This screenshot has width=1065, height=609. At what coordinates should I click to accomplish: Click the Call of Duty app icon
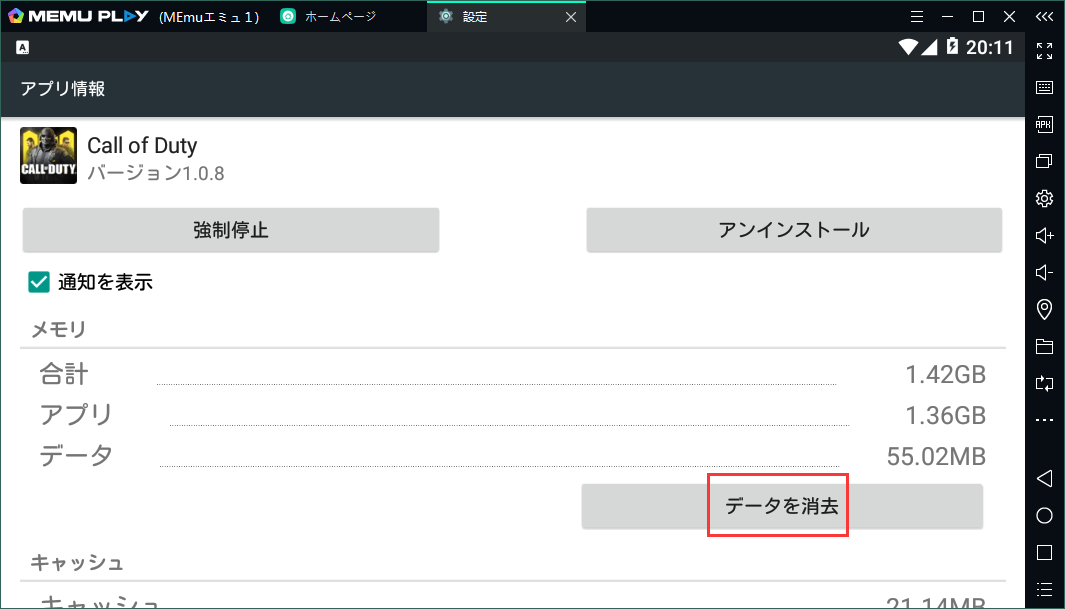[48, 155]
